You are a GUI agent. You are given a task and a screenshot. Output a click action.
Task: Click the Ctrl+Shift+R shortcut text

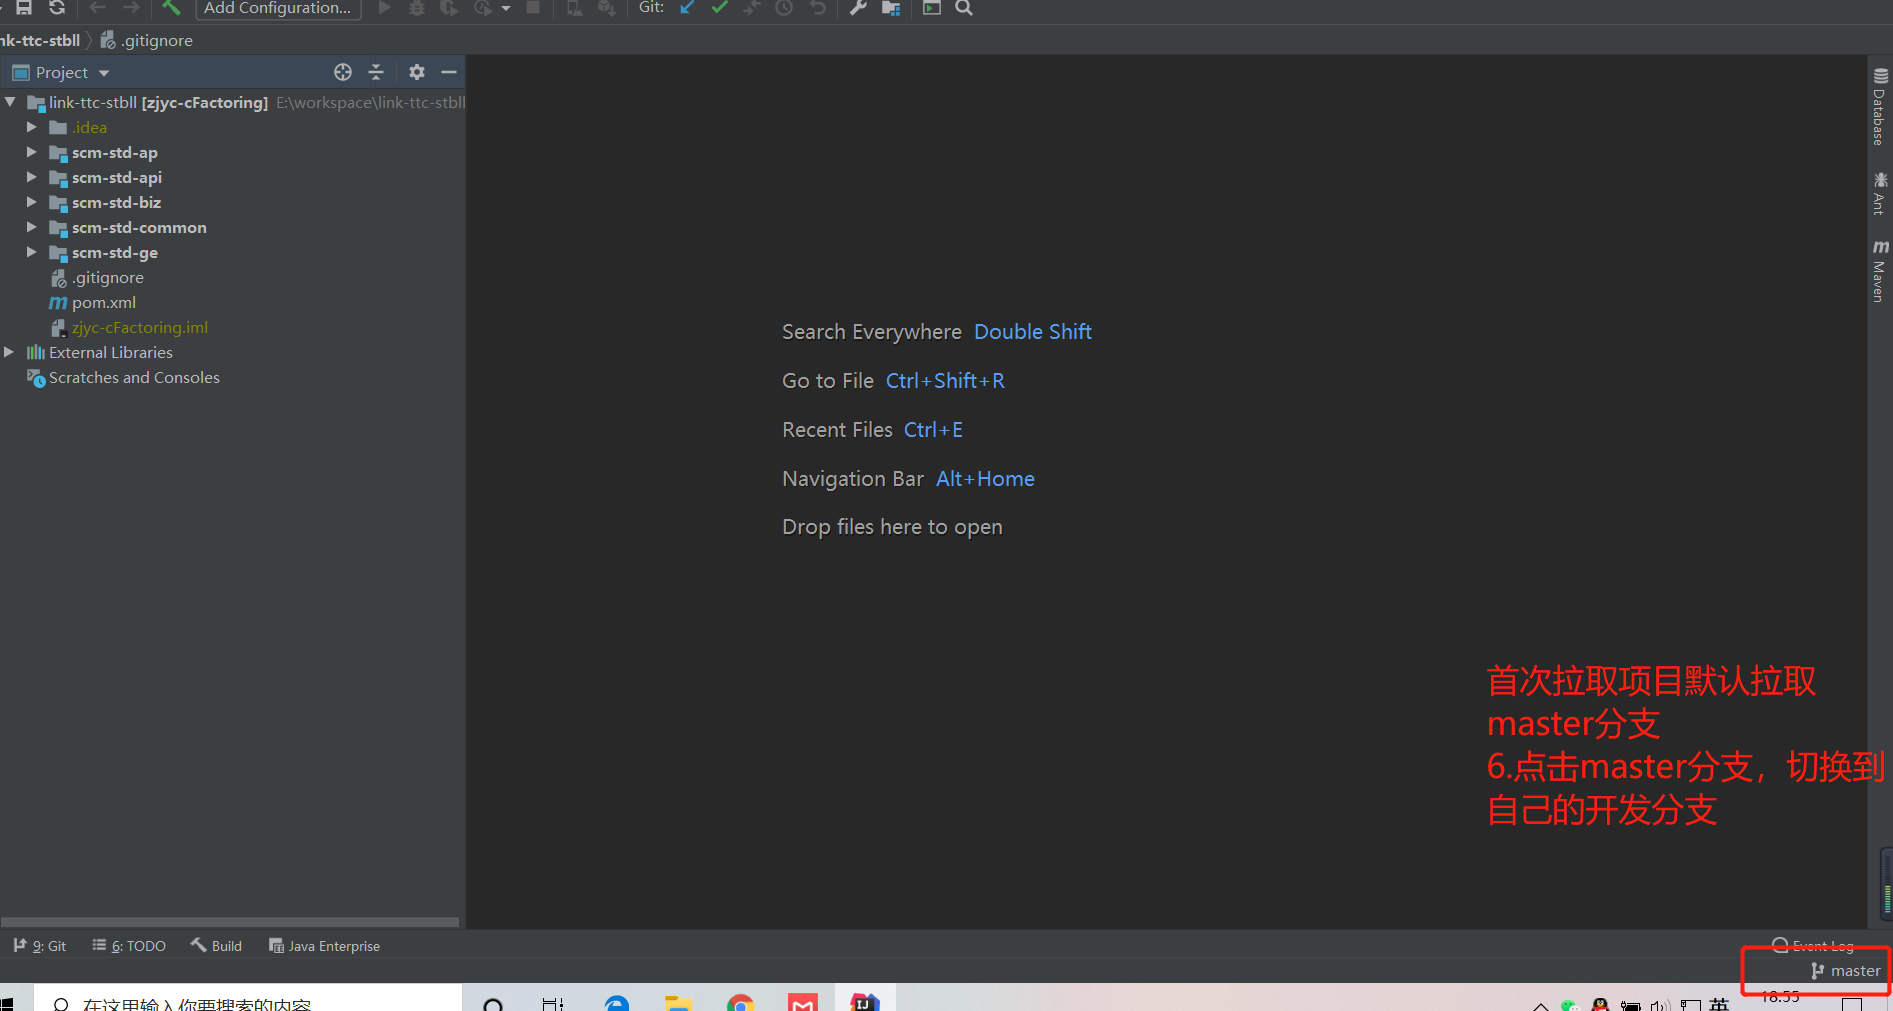coord(945,381)
